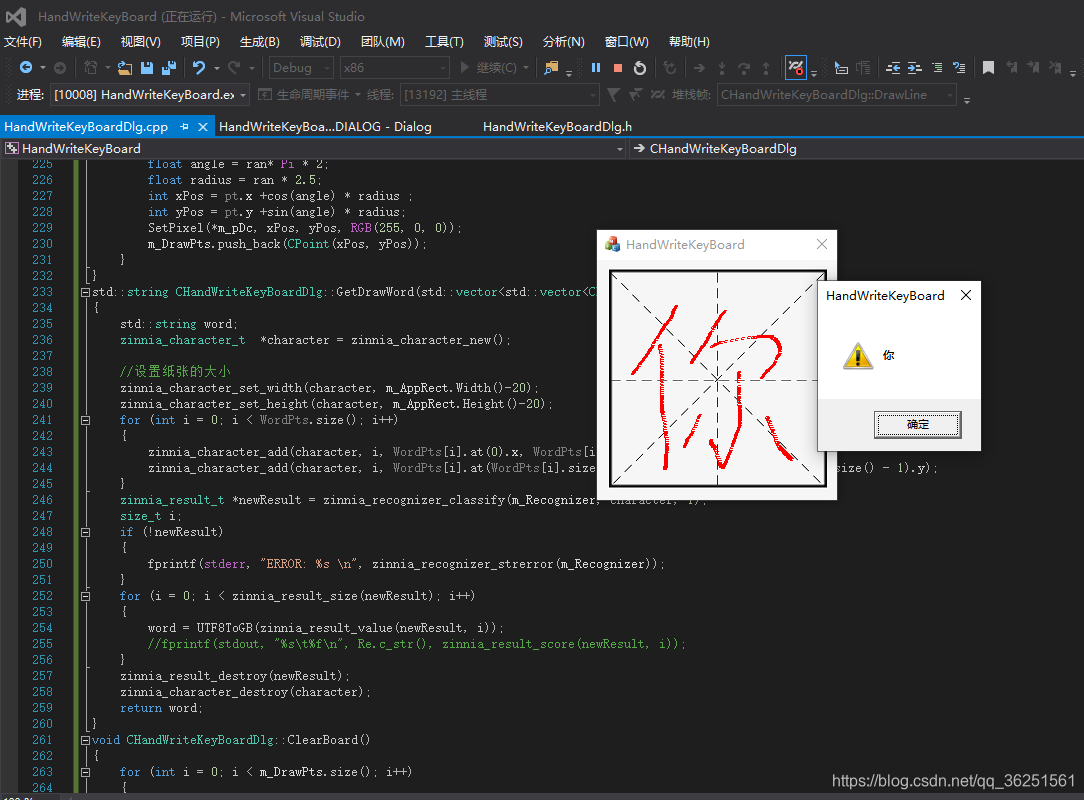Collapse the ClearBoard function at line 261
Viewport: 1084px width, 800px height.
86,741
